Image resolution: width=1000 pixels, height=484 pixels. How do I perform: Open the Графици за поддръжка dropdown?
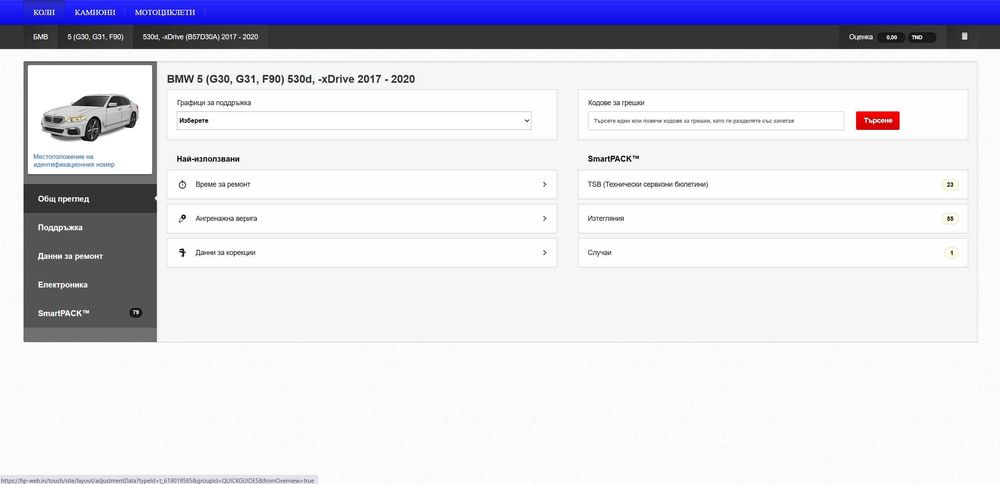coord(354,121)
